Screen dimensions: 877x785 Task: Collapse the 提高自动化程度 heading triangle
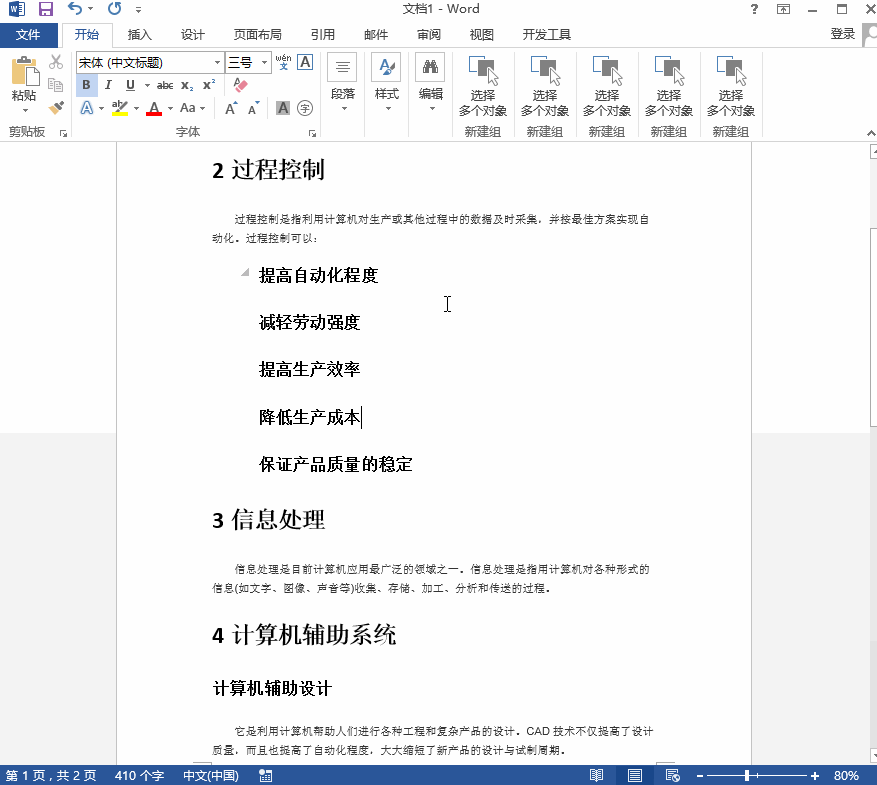click(x=245, y=273)
